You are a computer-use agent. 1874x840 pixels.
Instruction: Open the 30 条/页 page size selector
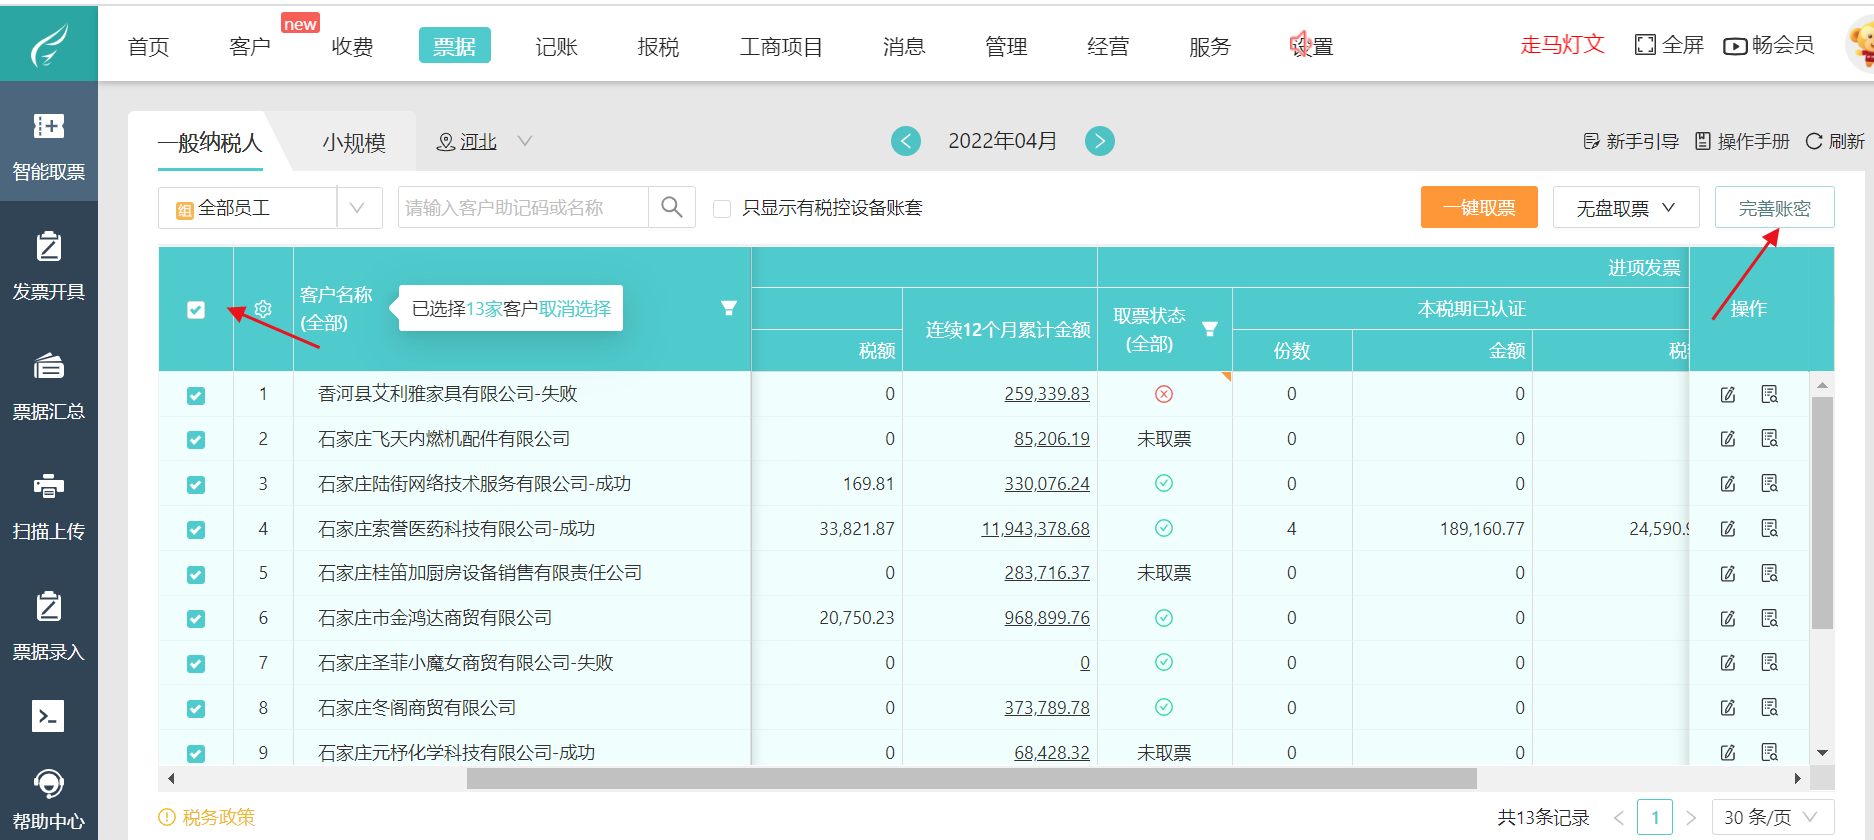coord(1772,817)
